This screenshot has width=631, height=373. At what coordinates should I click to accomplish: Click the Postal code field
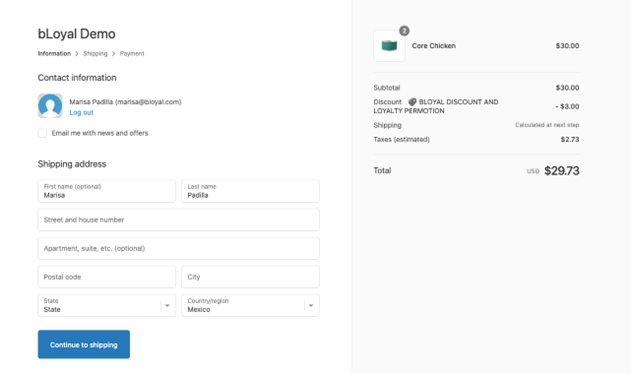(107, 277)
